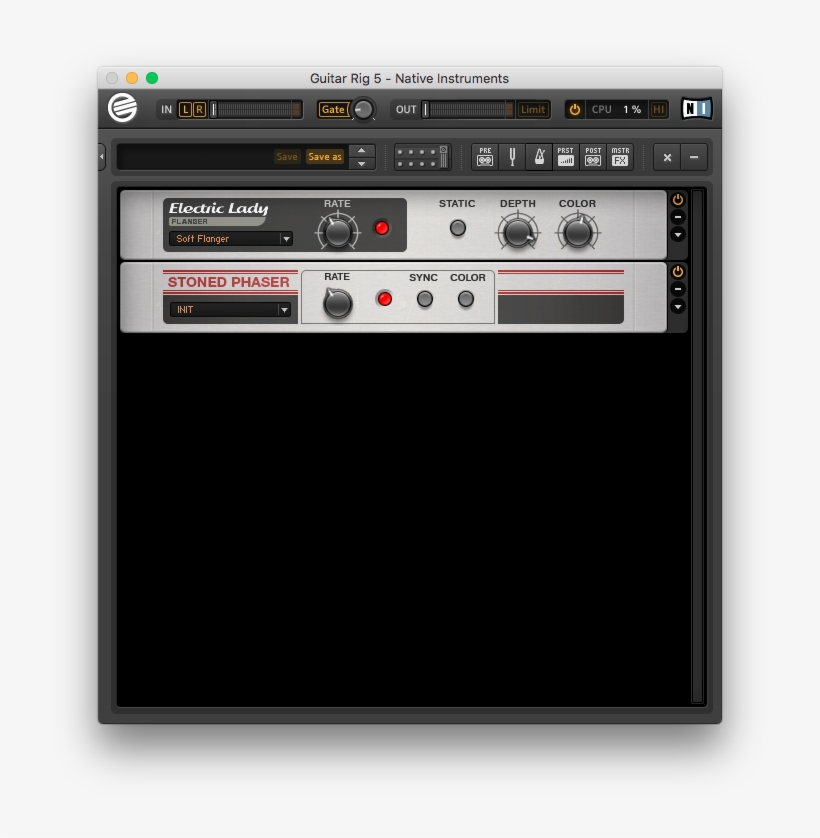The image size is (820, 838).
Task: Toggle the Limit on the output section
Action: click(531, 109)
